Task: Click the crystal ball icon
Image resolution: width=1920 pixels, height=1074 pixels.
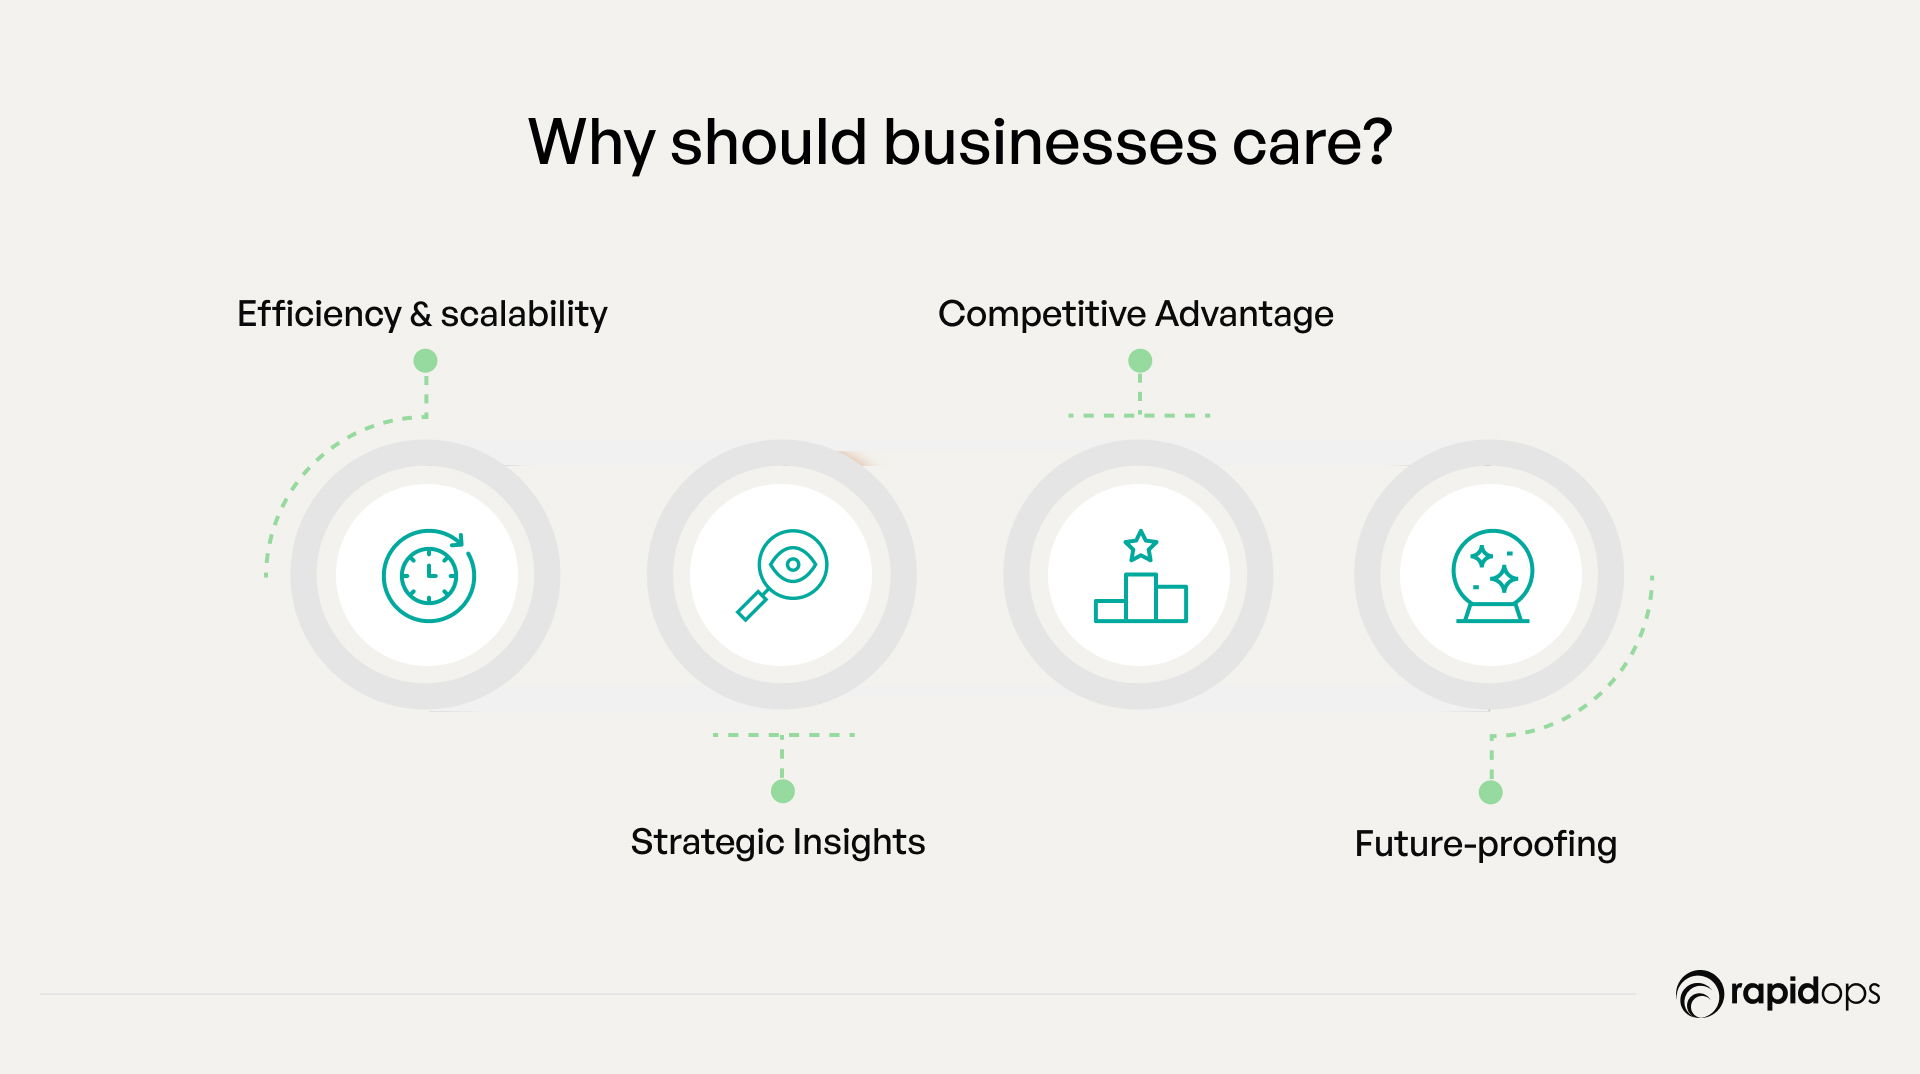Action: (x=1492, y=576)
